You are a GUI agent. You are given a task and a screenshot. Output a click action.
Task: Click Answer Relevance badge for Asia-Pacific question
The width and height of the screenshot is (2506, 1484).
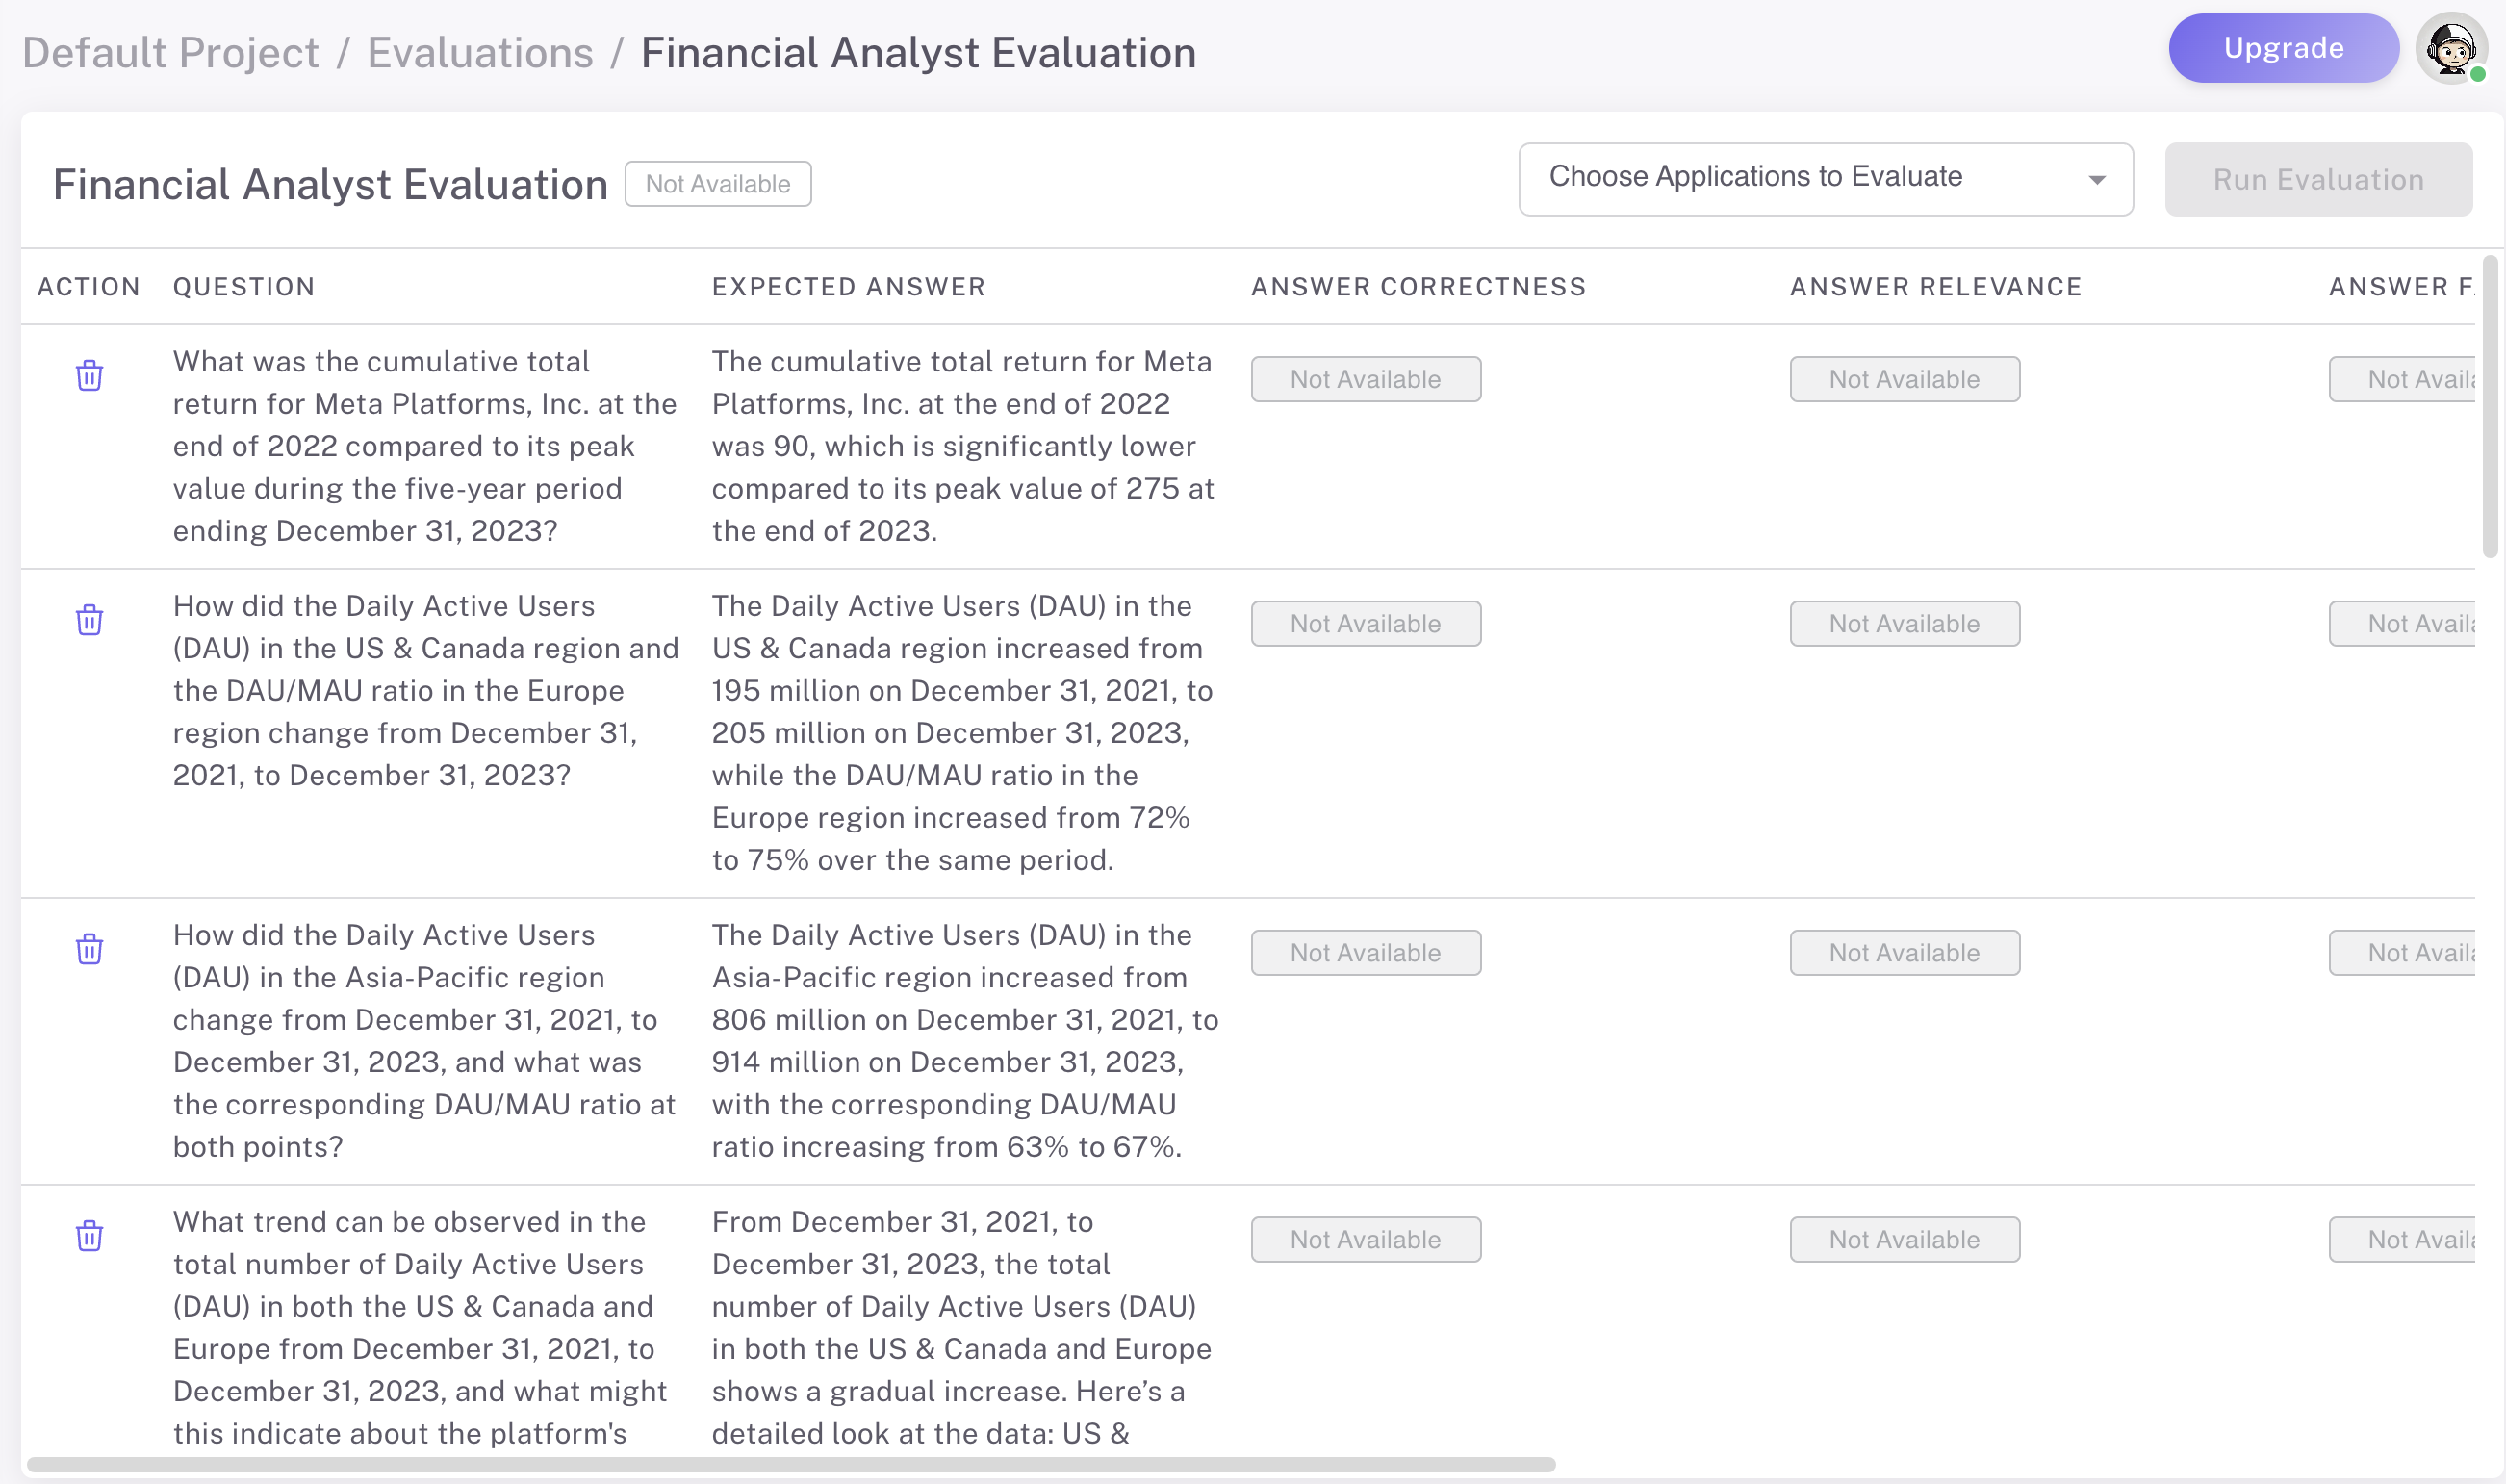[x=1904, y=953]
